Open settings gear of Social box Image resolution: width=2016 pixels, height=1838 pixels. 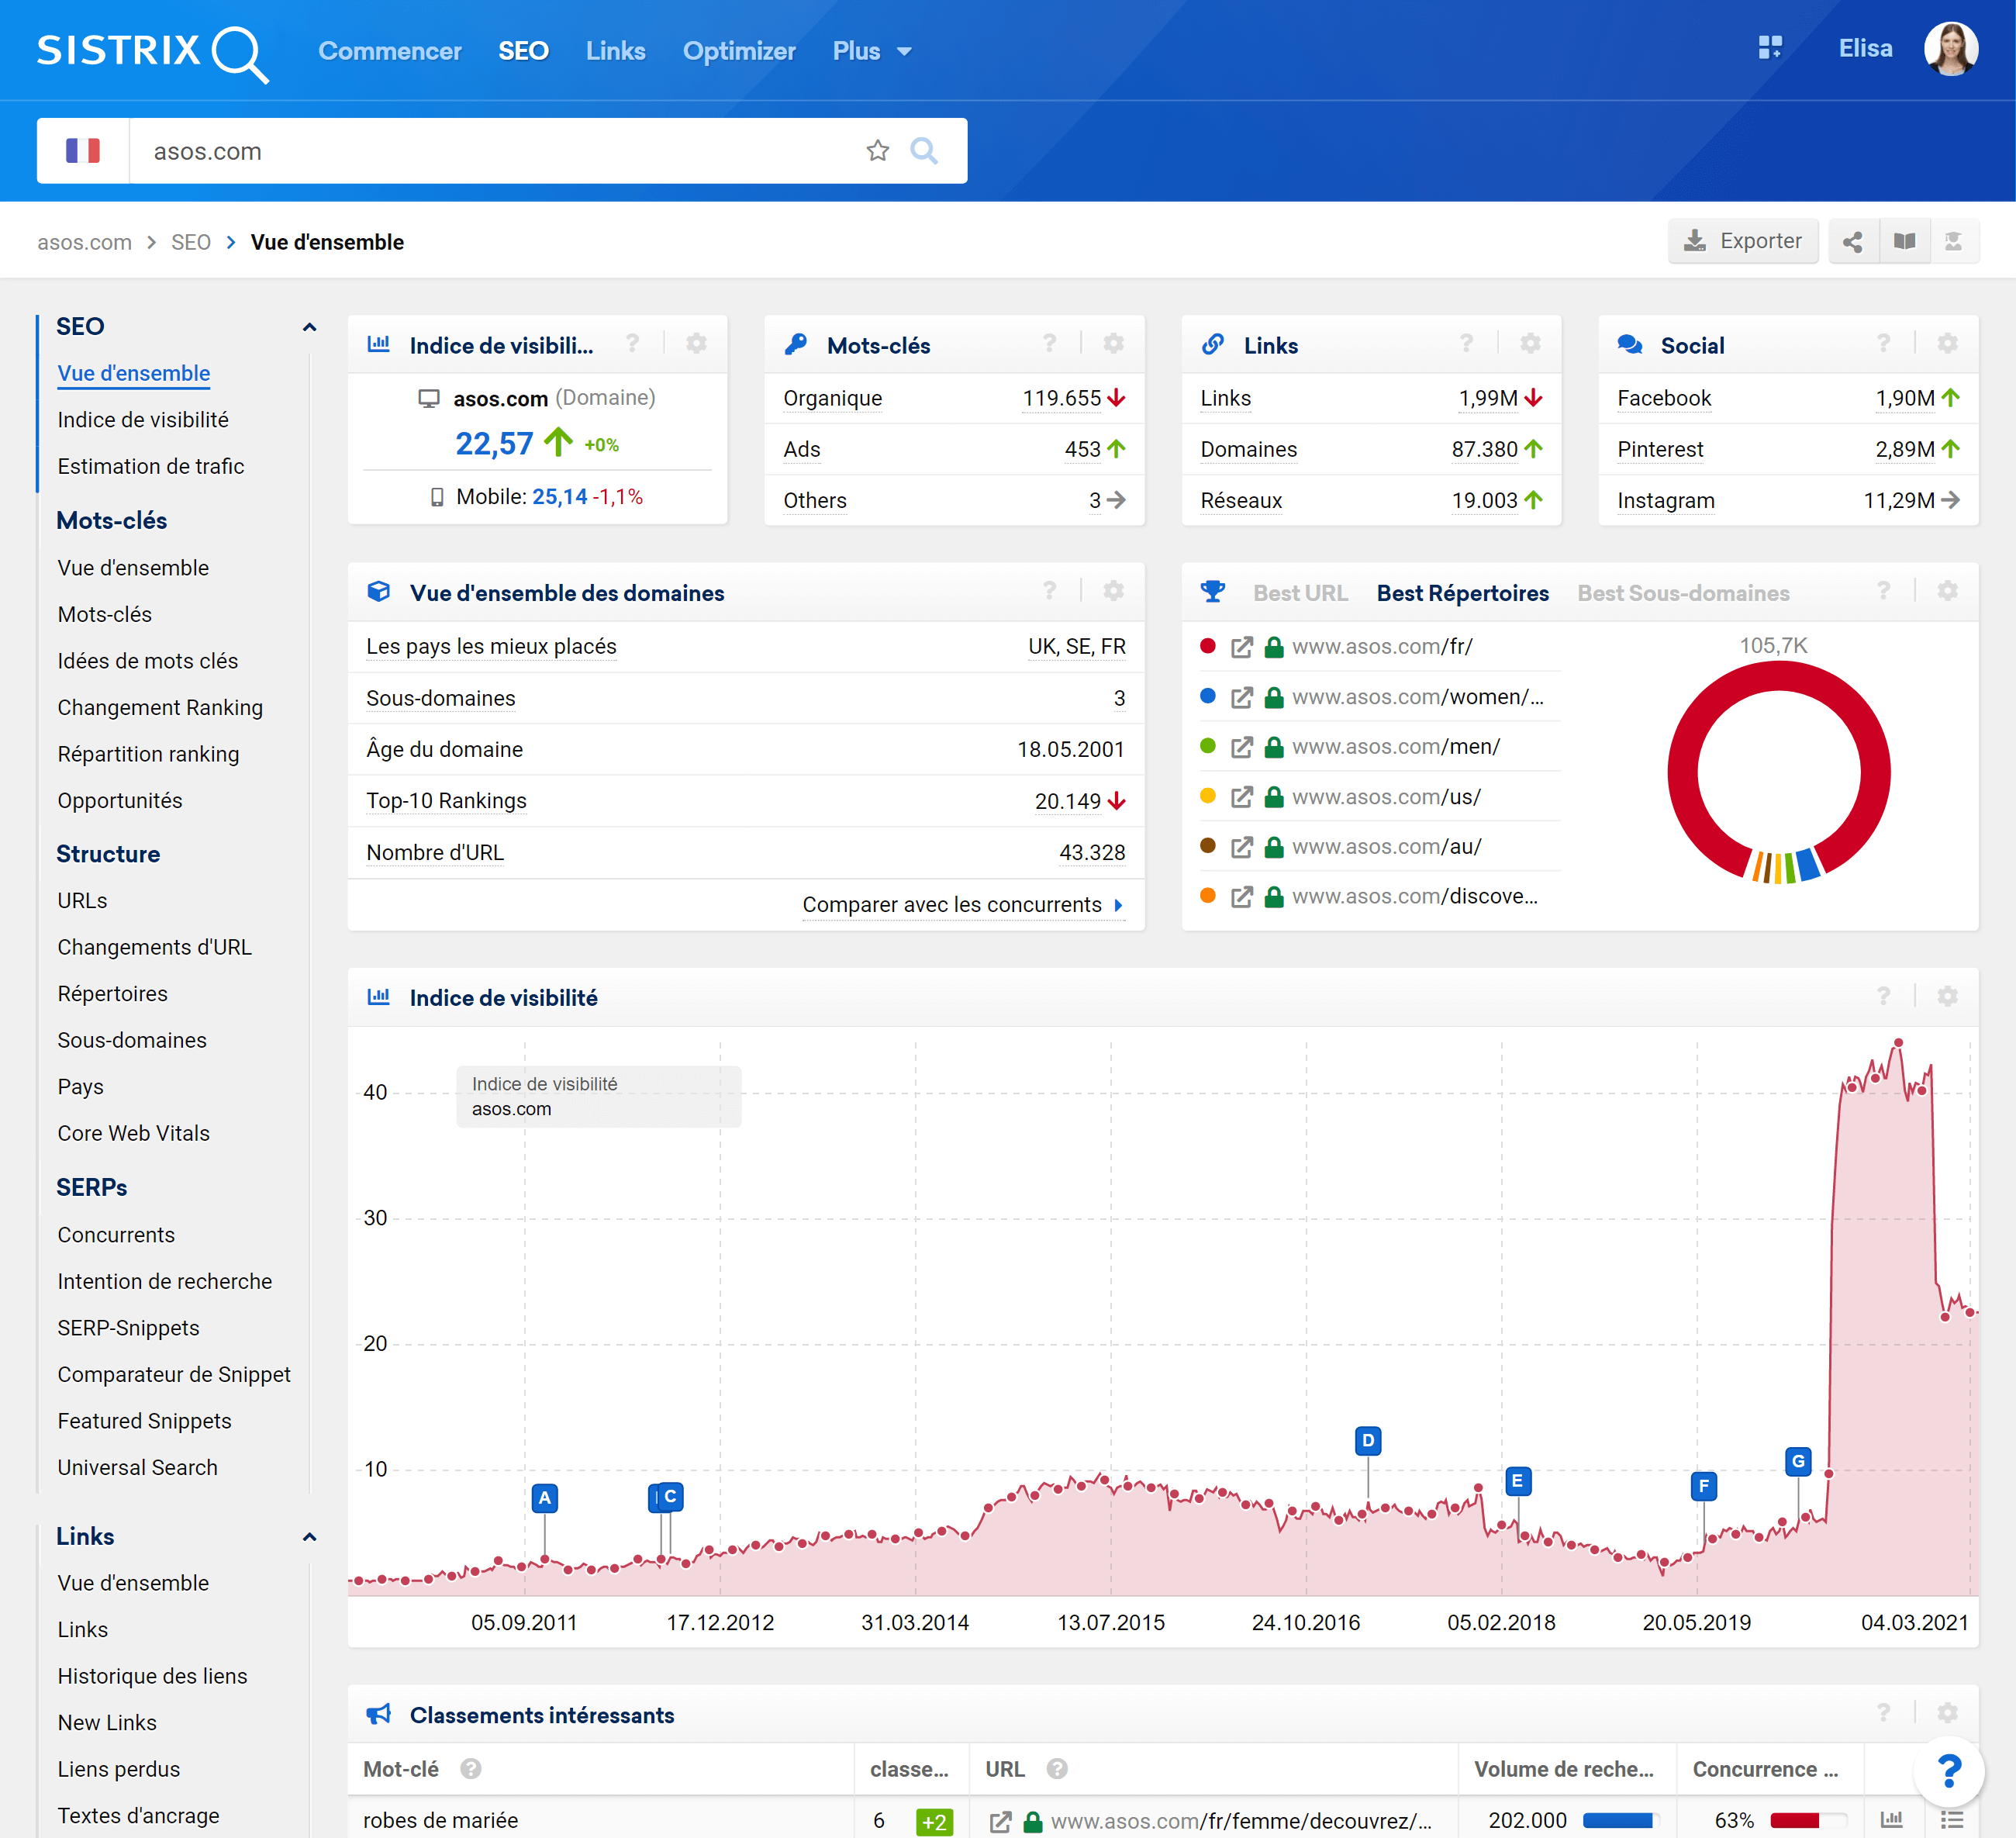(x=1947, y=344)
